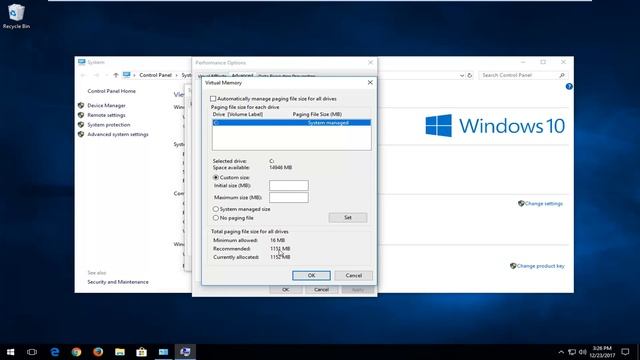
Task: Select No paging file radio button
Action: click(216, 218)
